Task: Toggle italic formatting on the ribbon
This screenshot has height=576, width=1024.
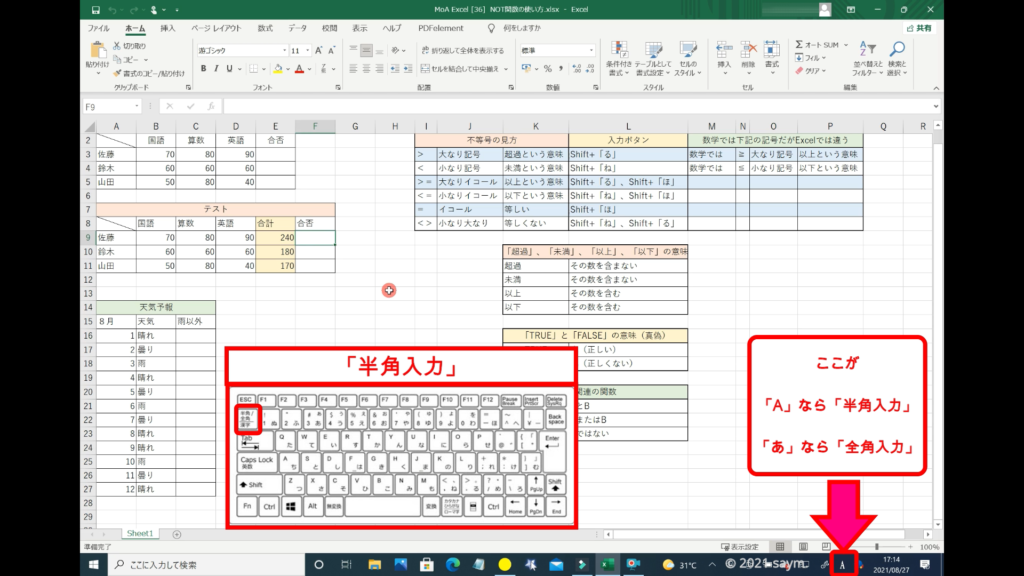Action: point(216,69)
